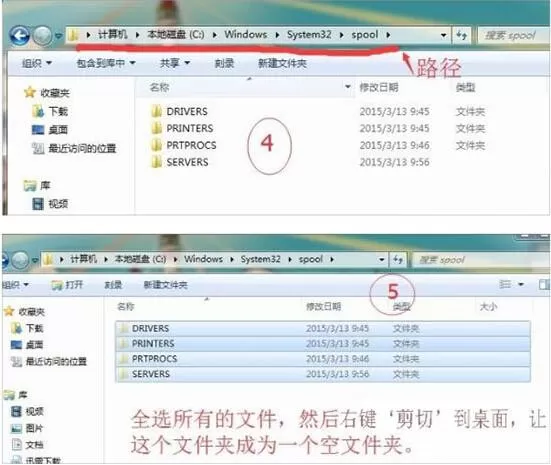This screenshot has height=465, width=551.
Task: Expand arrow after System32 in upper address bar
Action: 341,35
